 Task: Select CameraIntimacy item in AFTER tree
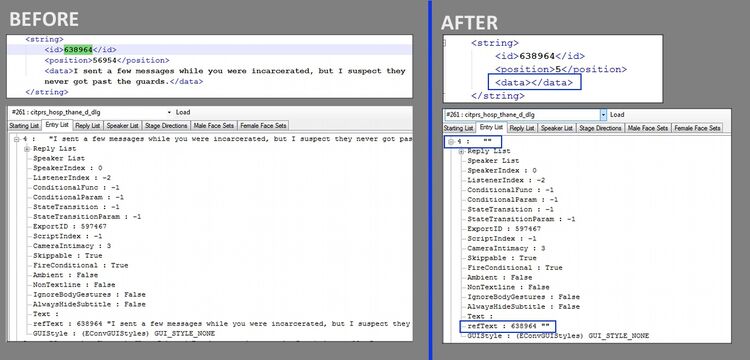506,249
